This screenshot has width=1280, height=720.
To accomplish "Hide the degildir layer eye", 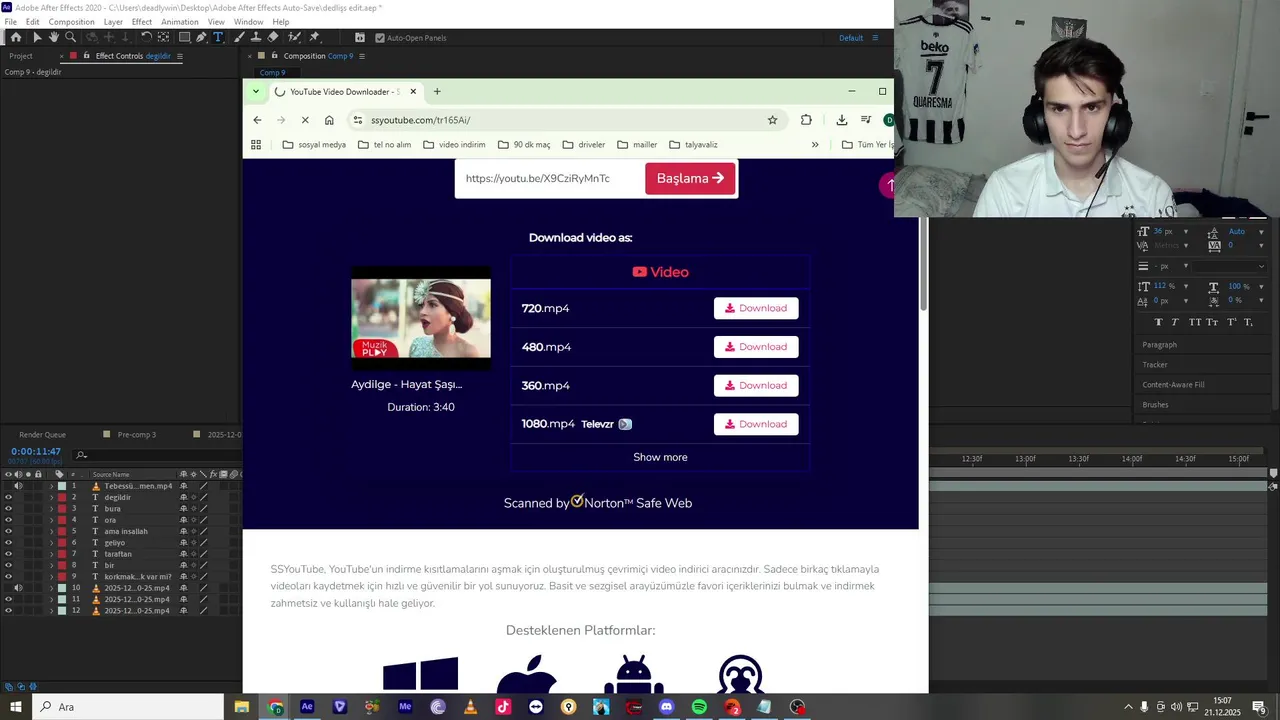I will click(x=8, y=497).
